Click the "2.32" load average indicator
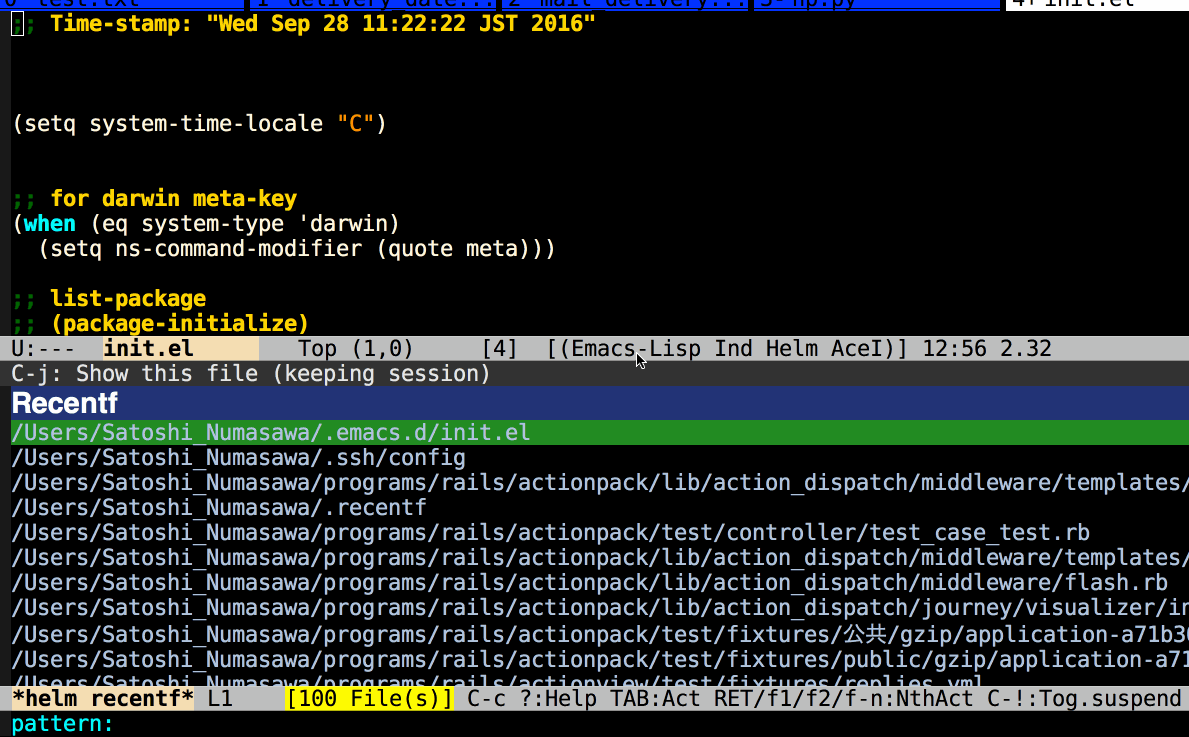The width and height of the screenshot is (1189, 737). click(x=1019, y=348)
